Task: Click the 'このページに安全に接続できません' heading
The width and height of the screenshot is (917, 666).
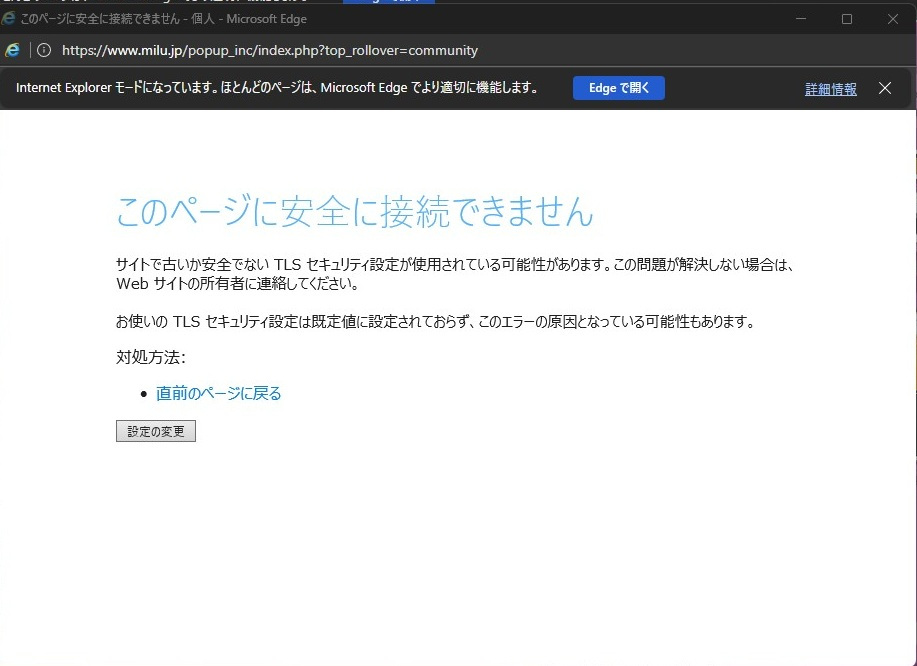Action: tap(354, 212)
